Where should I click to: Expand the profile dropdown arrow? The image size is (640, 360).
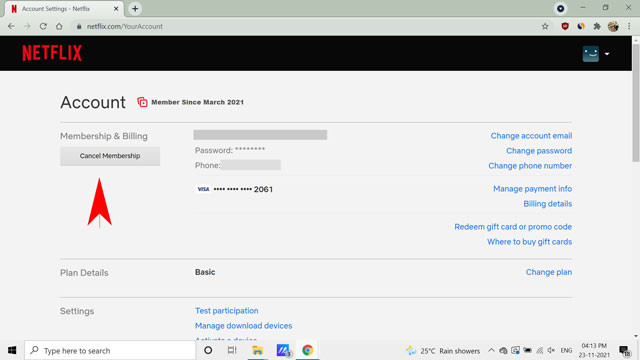point(607,54)
